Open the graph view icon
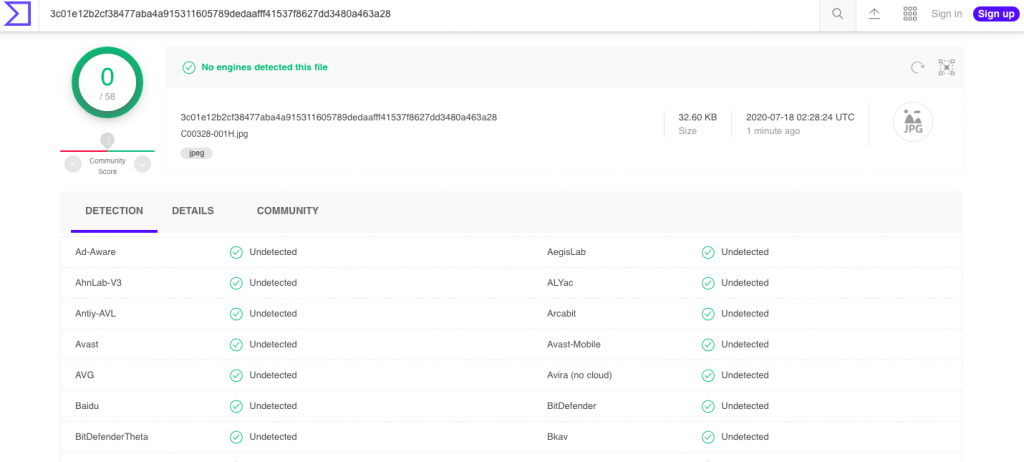 946,67
